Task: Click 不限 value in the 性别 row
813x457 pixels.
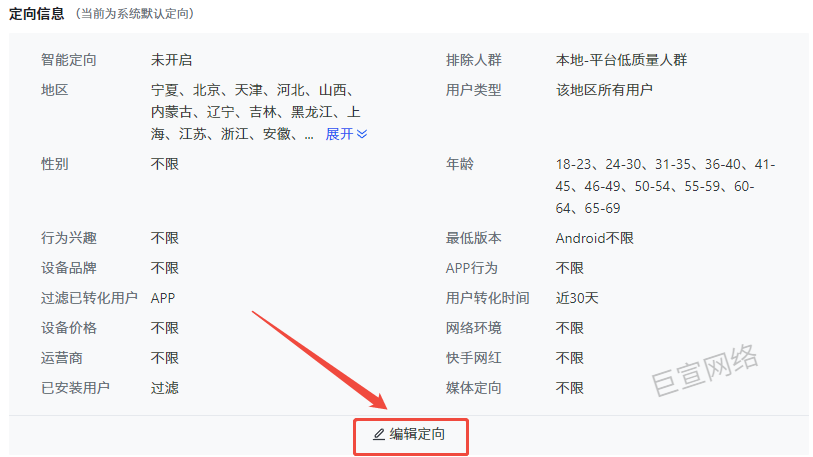Action: [164, 164]
